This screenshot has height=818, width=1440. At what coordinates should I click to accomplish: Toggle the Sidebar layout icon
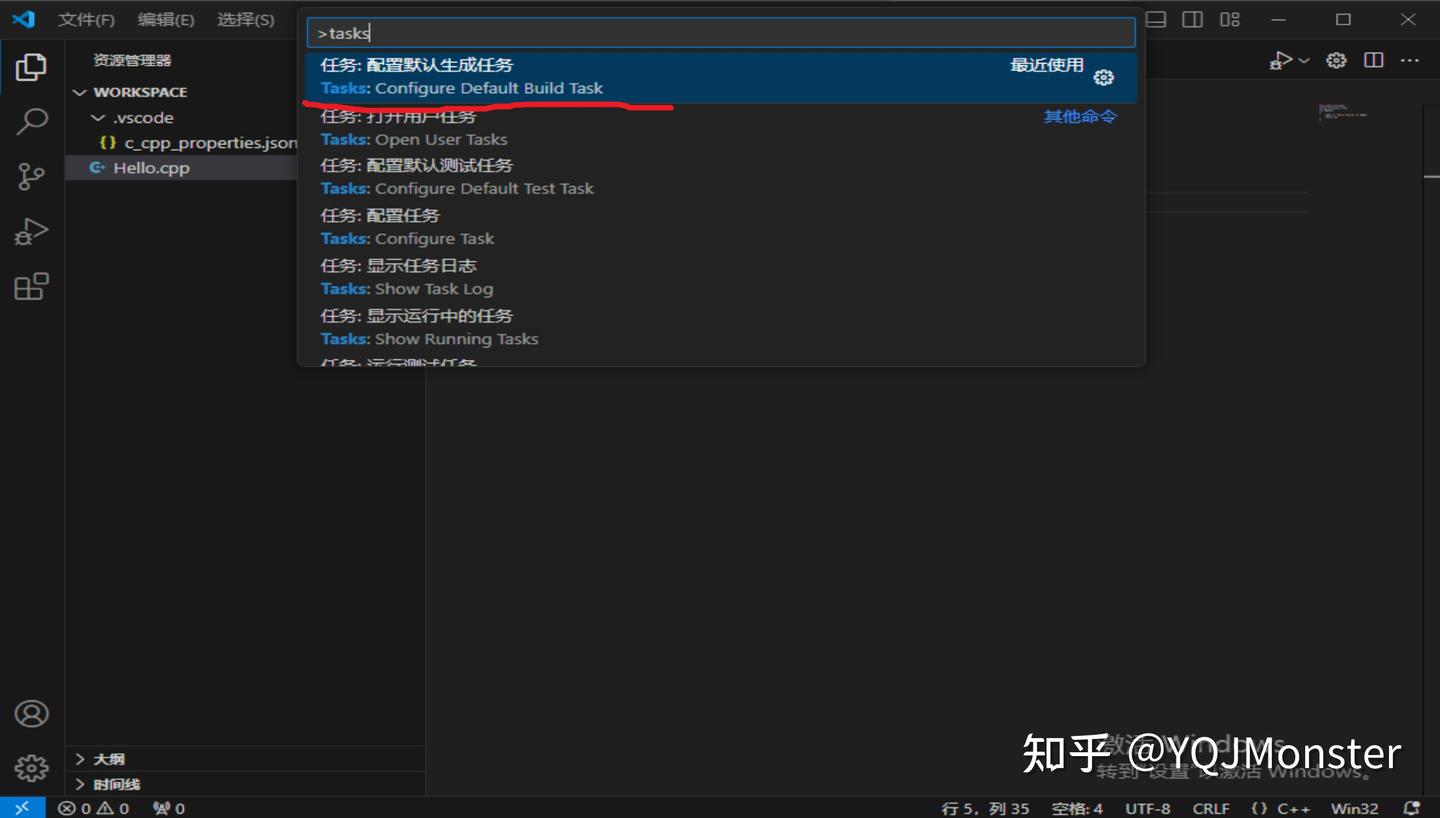1191,19
